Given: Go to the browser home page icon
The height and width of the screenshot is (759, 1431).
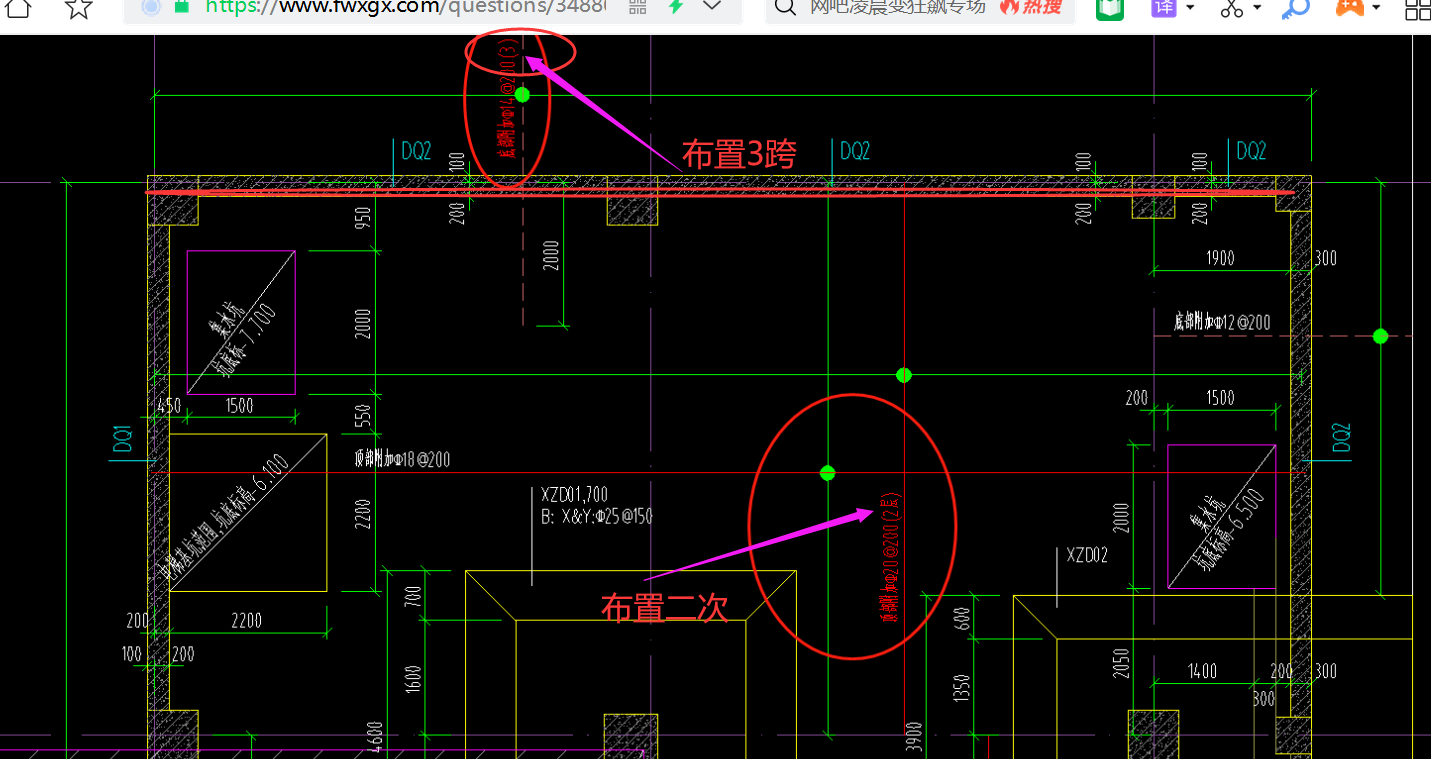Looking at the screenshot, I should [17, 8].
